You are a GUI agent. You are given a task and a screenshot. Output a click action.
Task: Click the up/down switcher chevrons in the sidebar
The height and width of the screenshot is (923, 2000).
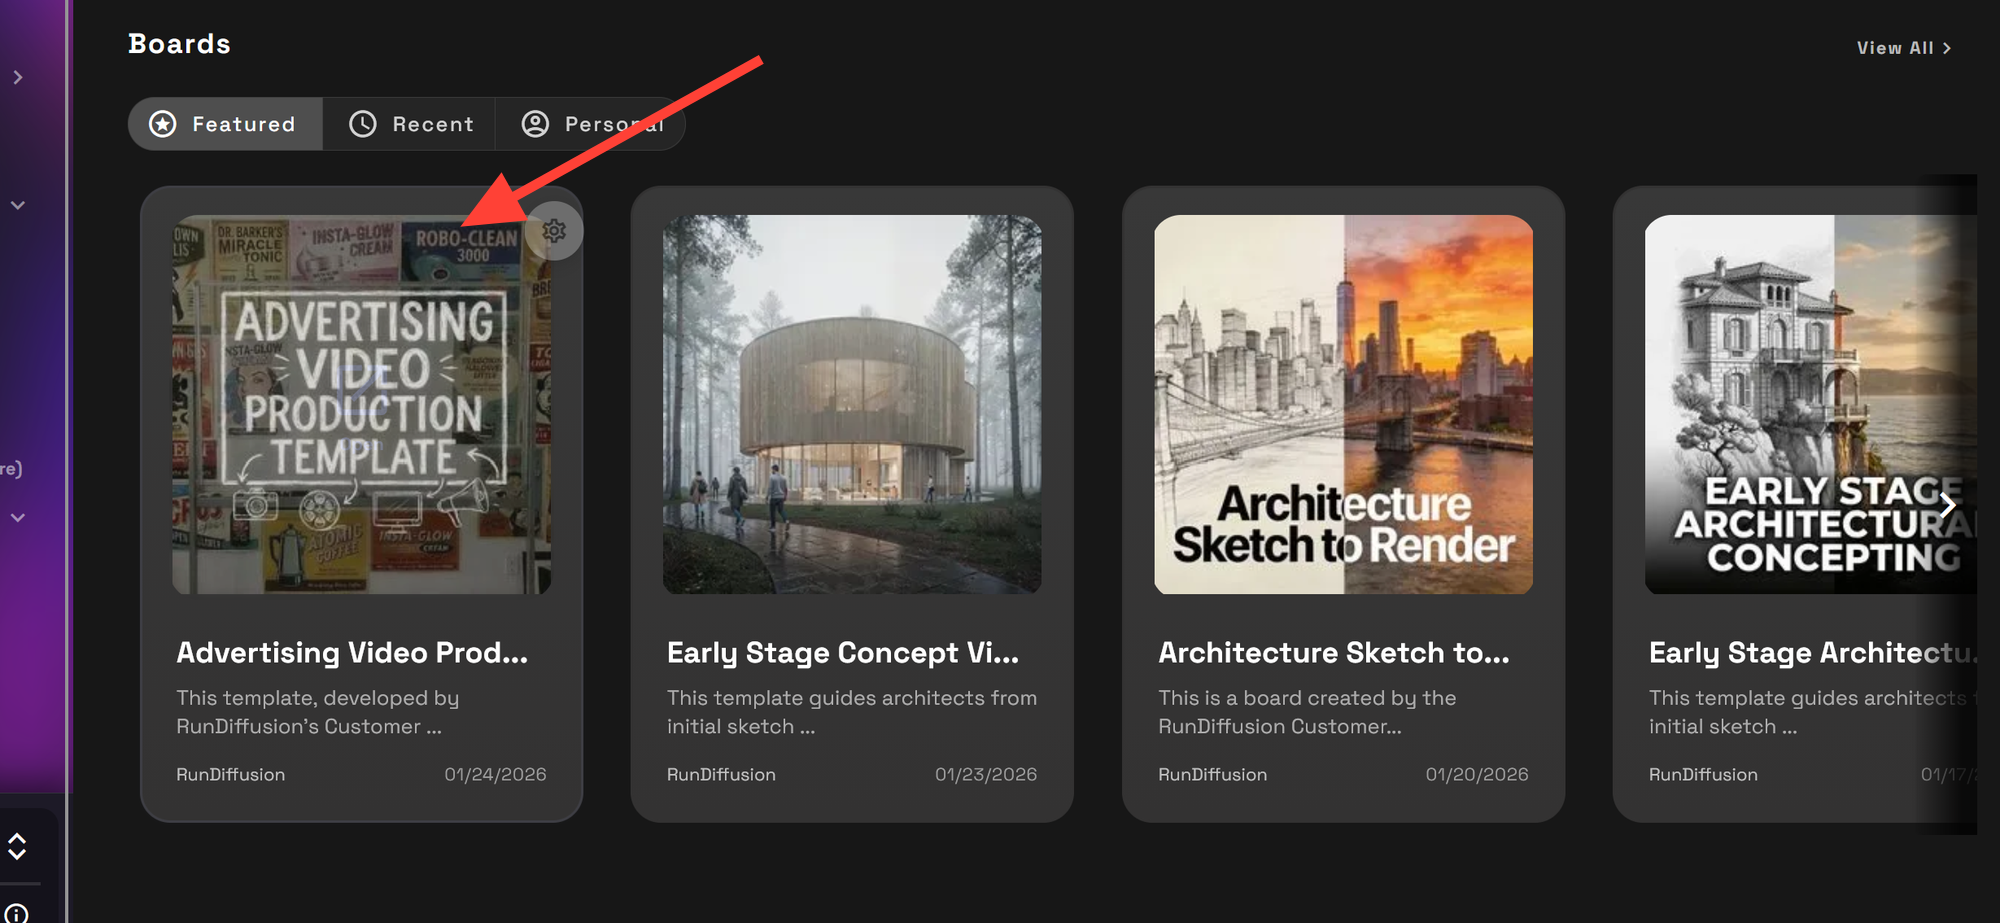[x=17, y=846]
